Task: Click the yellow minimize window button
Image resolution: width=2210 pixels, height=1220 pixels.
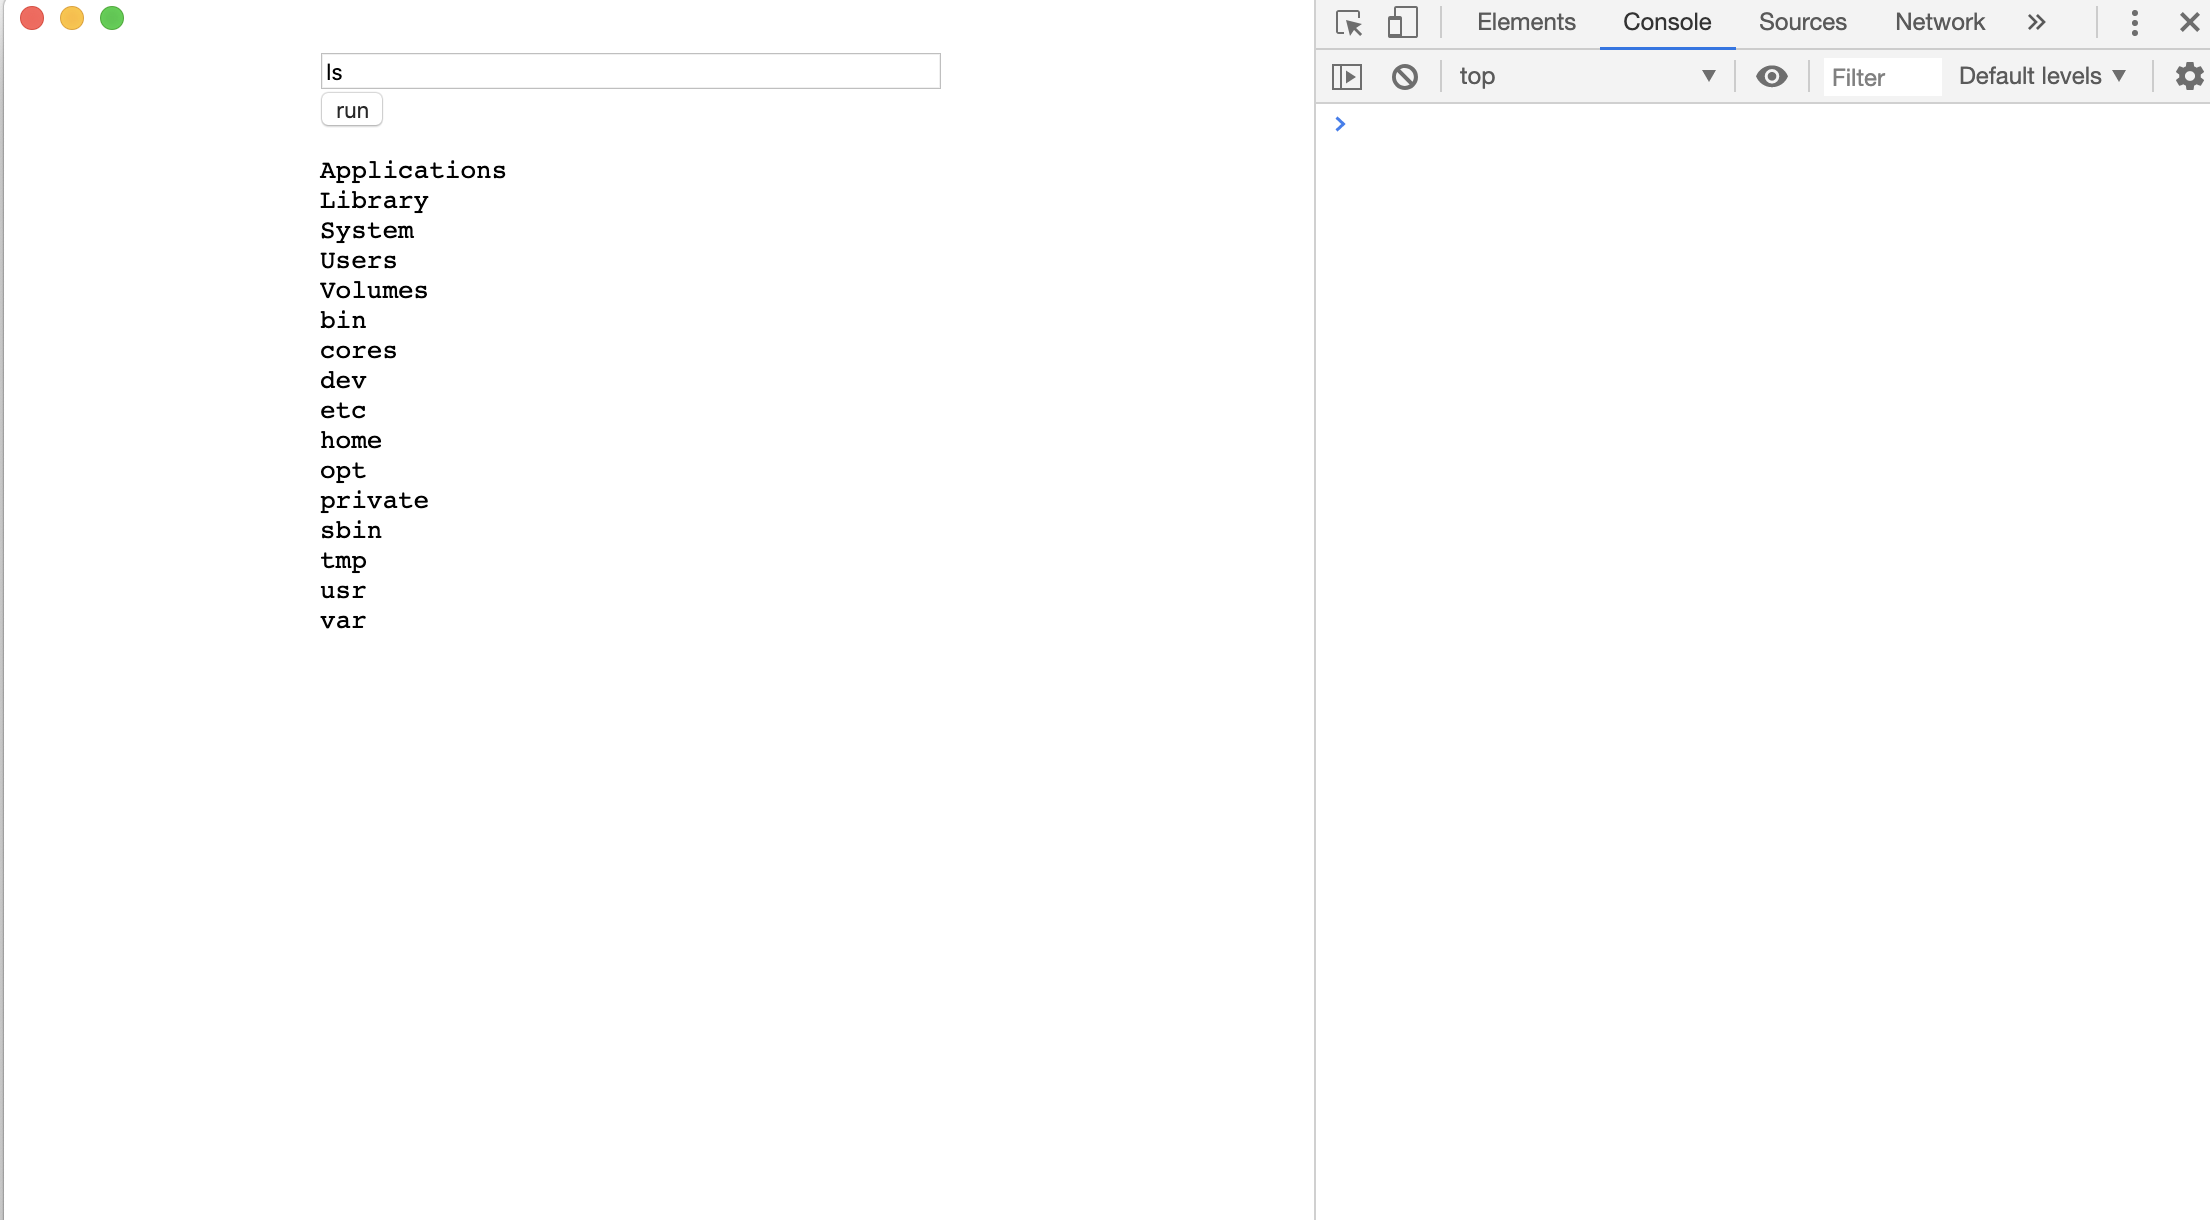Action: click(72, 18)
